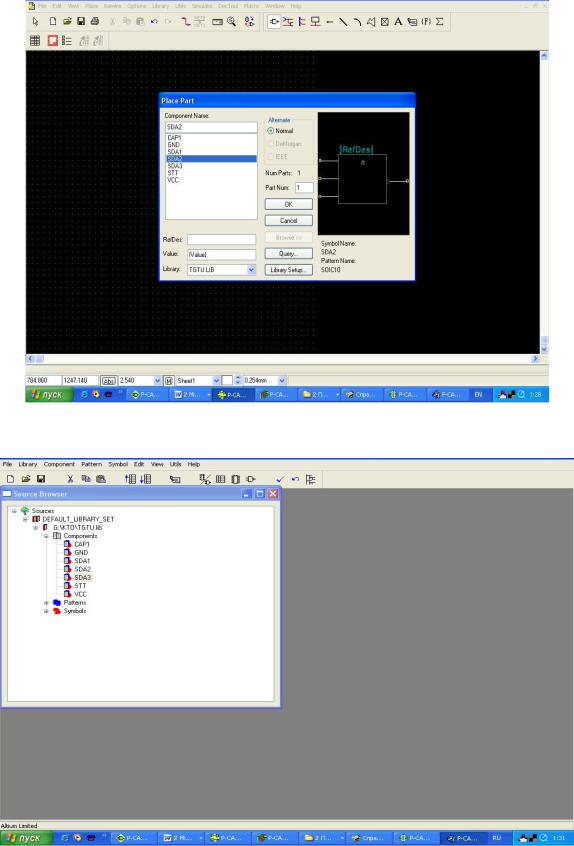Open the 0.254mm line width dropdown
574x846 pixels.
(282, 380)
